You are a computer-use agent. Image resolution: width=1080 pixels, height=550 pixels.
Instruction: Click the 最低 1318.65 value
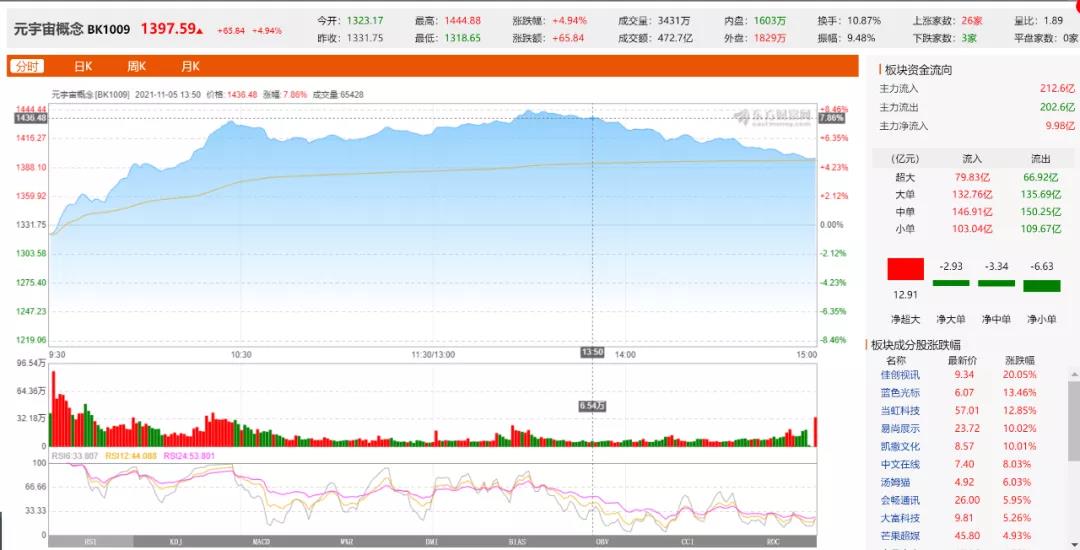(x=462, y=39)
